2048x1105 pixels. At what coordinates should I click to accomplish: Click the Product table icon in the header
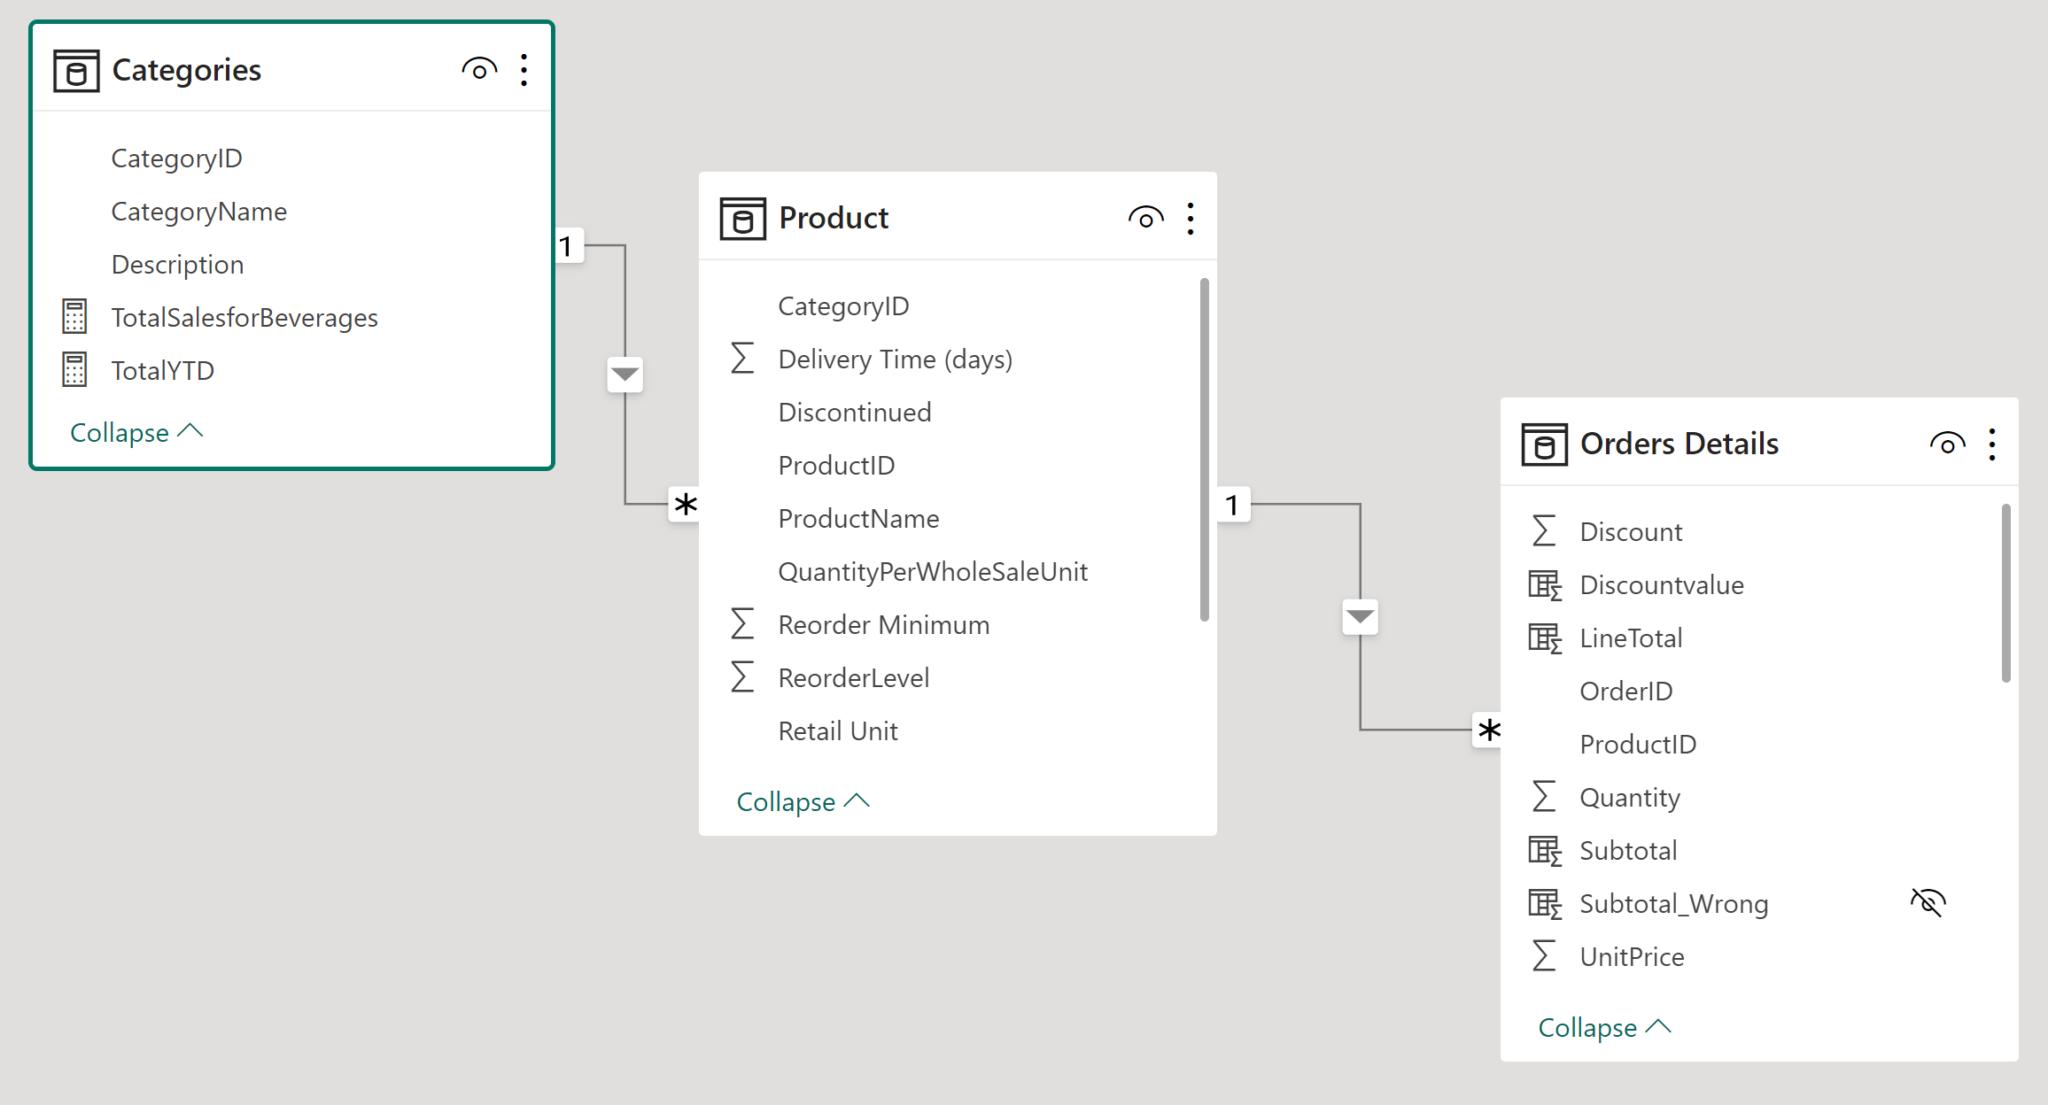click(741, 217)
